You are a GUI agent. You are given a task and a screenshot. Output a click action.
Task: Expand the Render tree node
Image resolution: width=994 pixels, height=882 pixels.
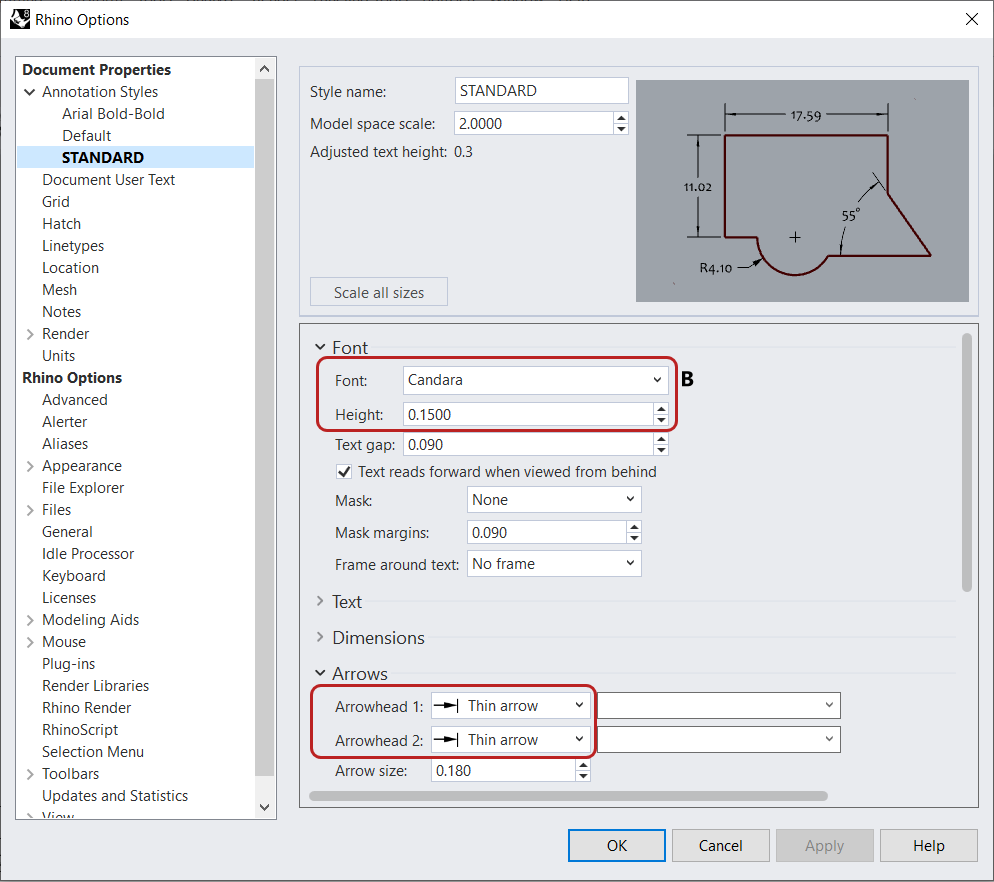click(29, 334)
